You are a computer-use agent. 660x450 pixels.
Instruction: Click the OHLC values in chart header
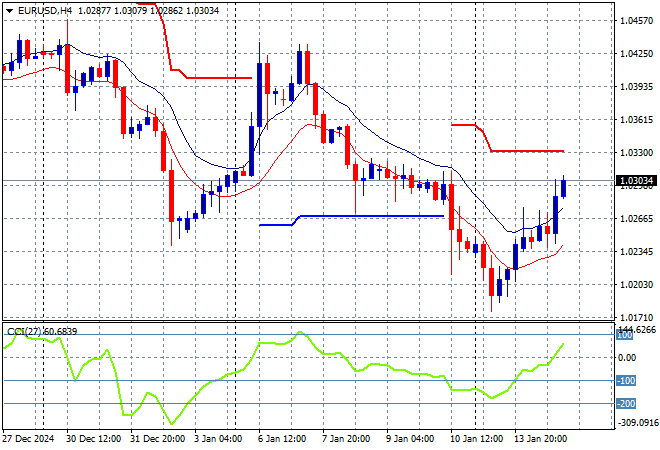pyautogui.click(x=133, y=10)
